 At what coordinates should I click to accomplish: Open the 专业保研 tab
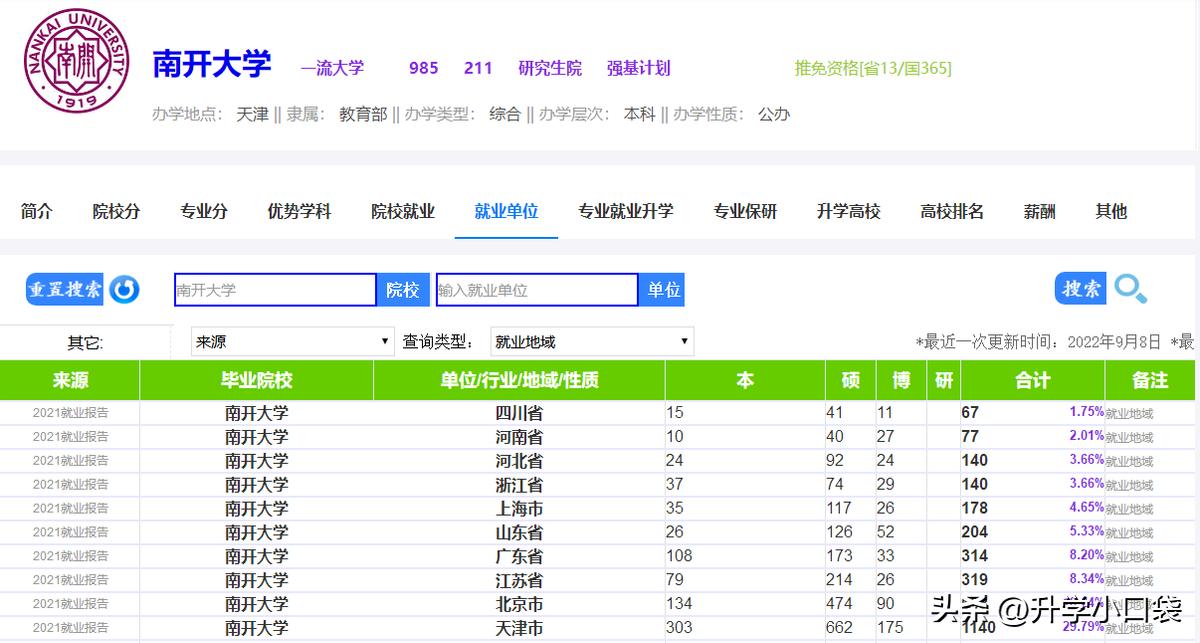click(745, 211)
